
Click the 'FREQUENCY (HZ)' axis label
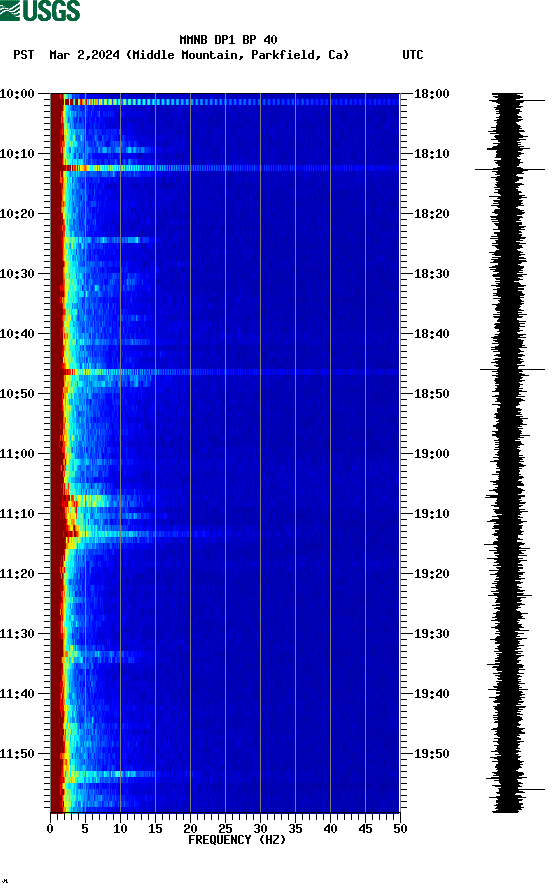[x=237, y=840]
